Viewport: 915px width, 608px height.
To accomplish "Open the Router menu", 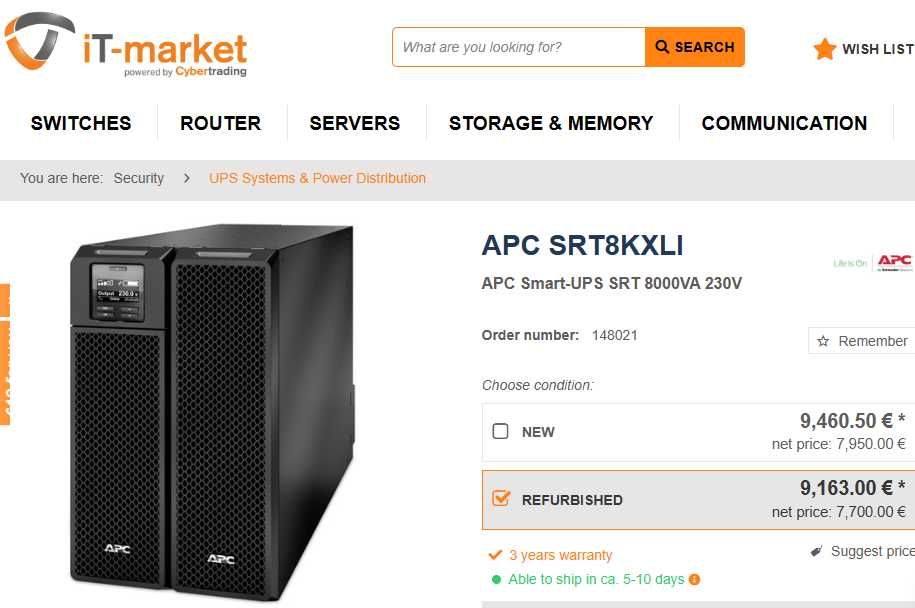I will tap(220, 123).
